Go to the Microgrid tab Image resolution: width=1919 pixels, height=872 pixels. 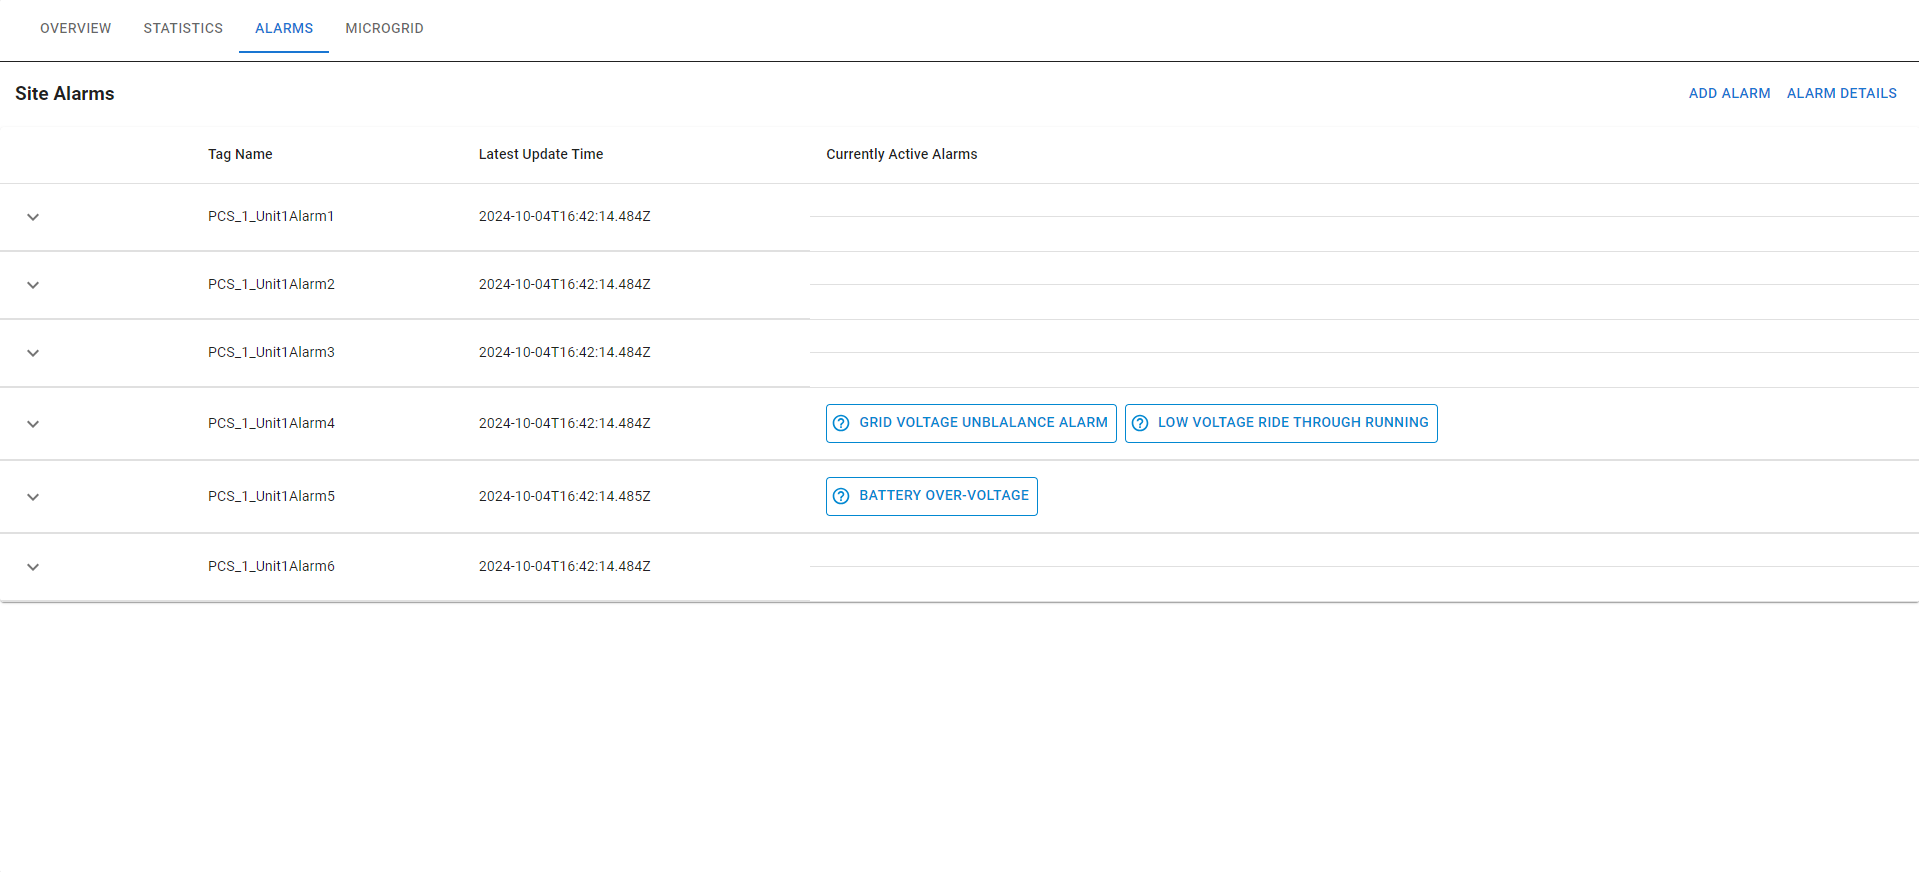click(384, 28)
